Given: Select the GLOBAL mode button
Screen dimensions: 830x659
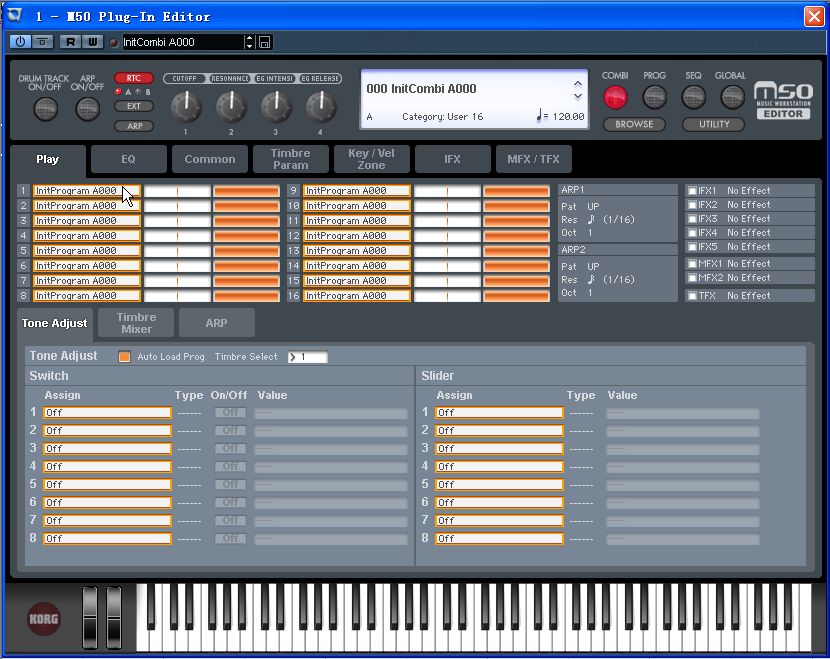Looking at the screenshot, I should coord(733,97).
